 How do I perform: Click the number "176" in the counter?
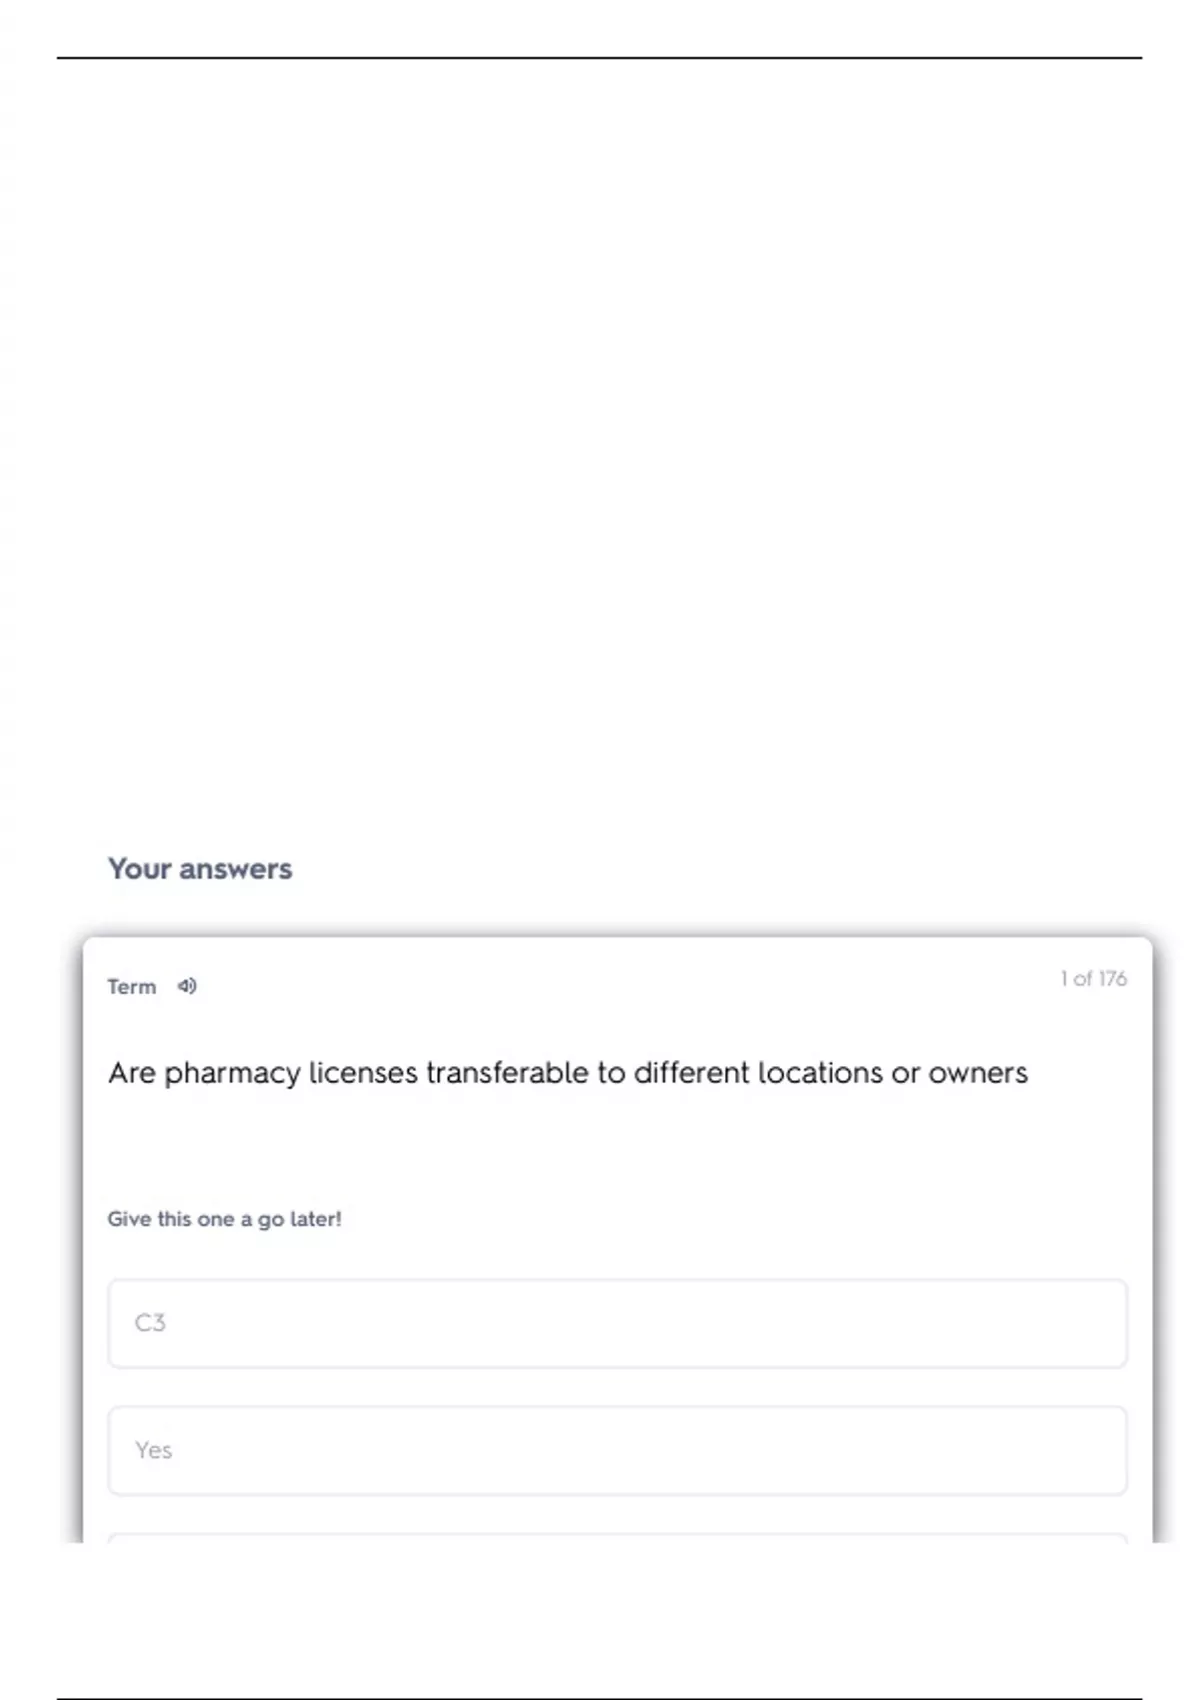coord(1112,978)
